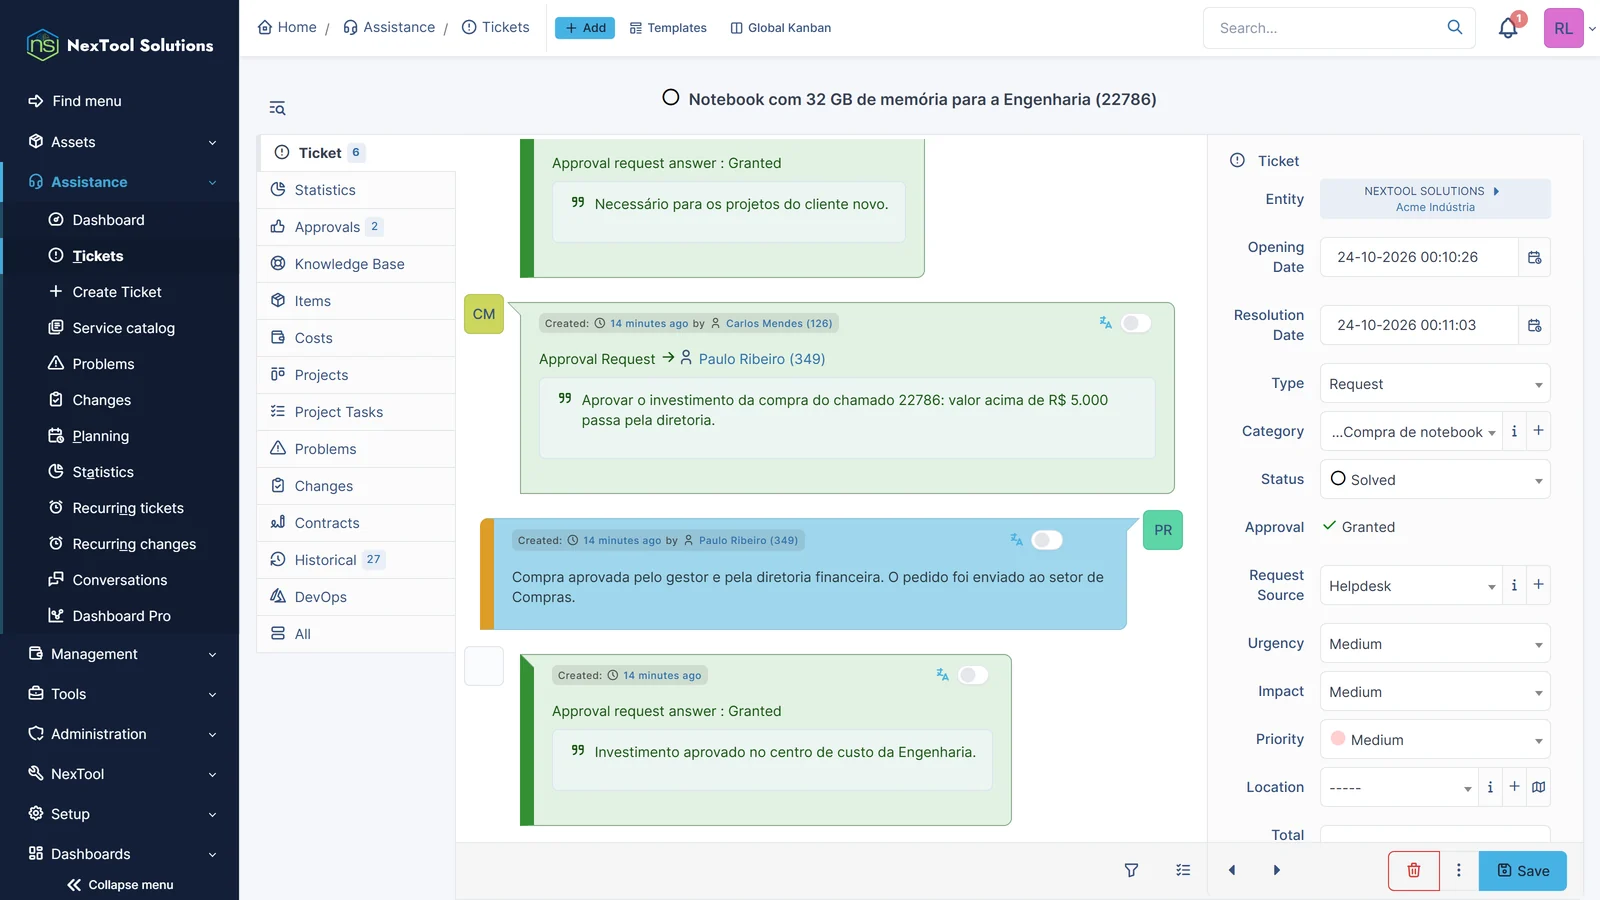
Task: Click translate icon on Carlos Mendes message
Action: [1105, 323]
